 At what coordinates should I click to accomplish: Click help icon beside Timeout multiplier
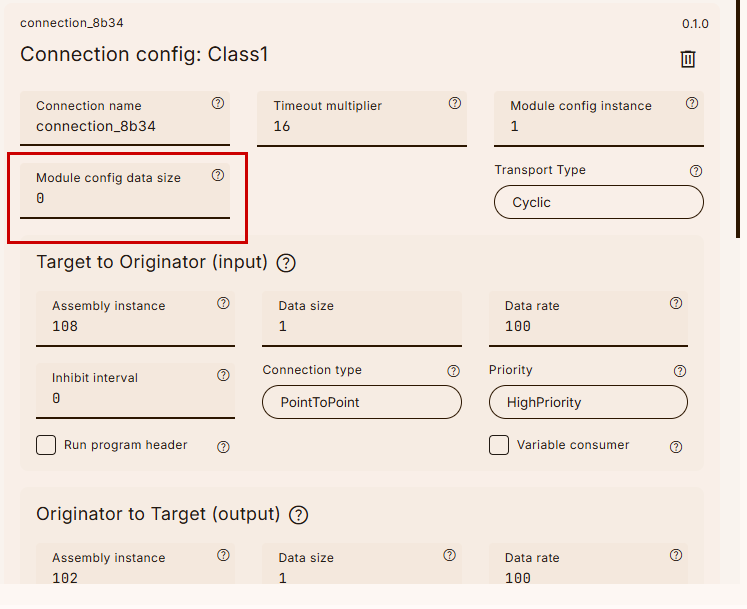click(x=455, y=103)
